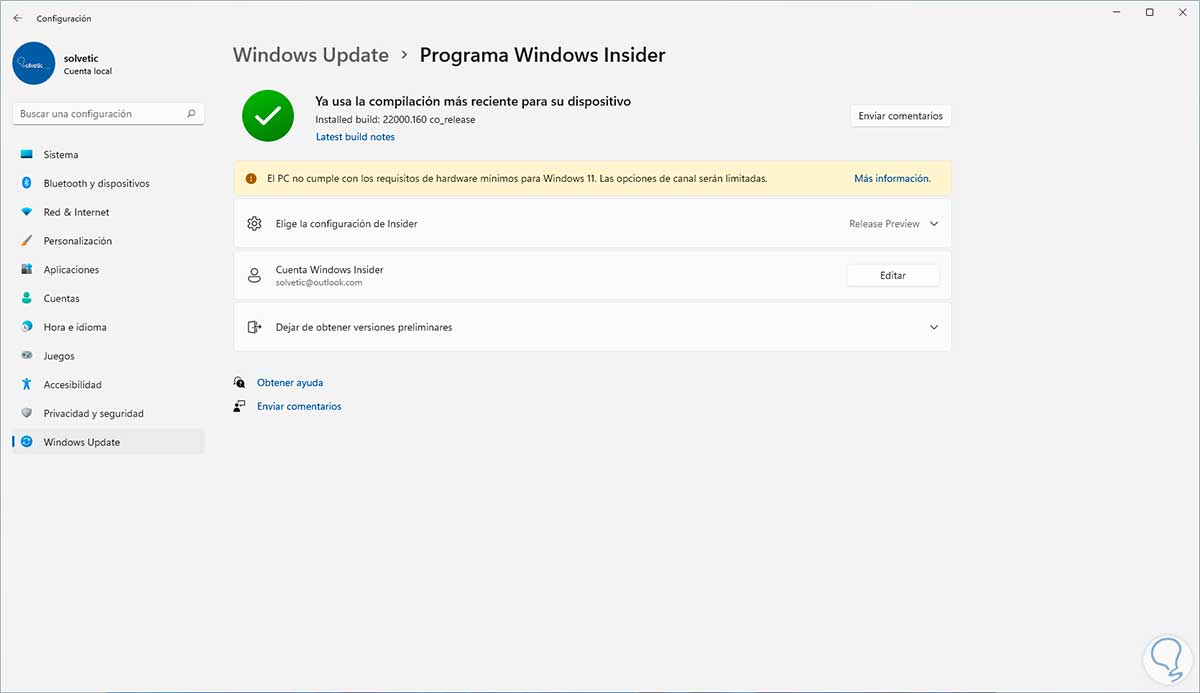Minimize the Configuración window
The height and width of the screenshot is (693, 1200).
1116,12
